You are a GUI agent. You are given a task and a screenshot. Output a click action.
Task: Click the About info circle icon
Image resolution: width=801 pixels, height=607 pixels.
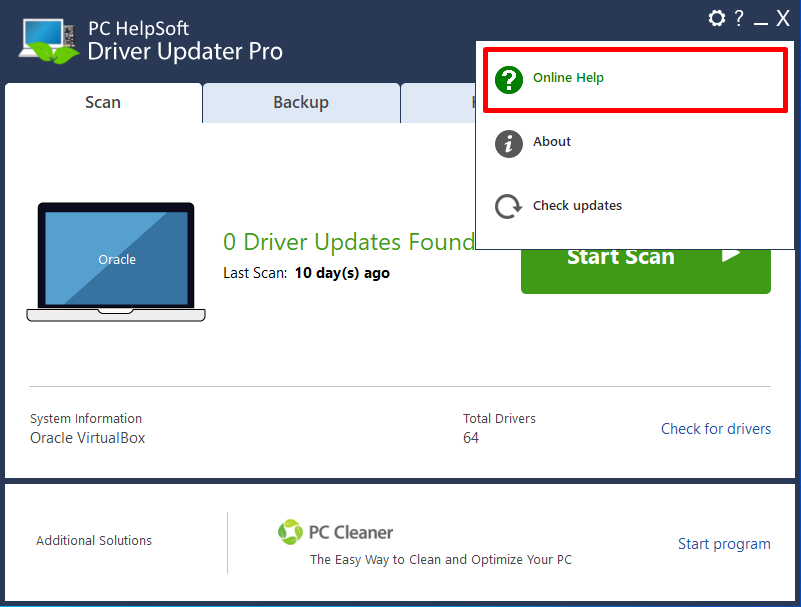[509, 143]
